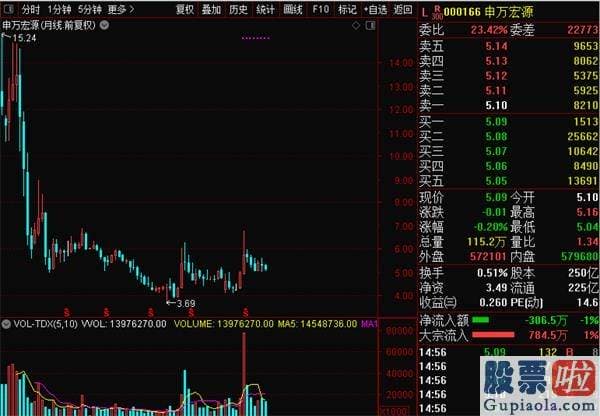Click the VOLUME: 13976270.00 readout
The height and width of the screenshot is (416, 600).
224,324
